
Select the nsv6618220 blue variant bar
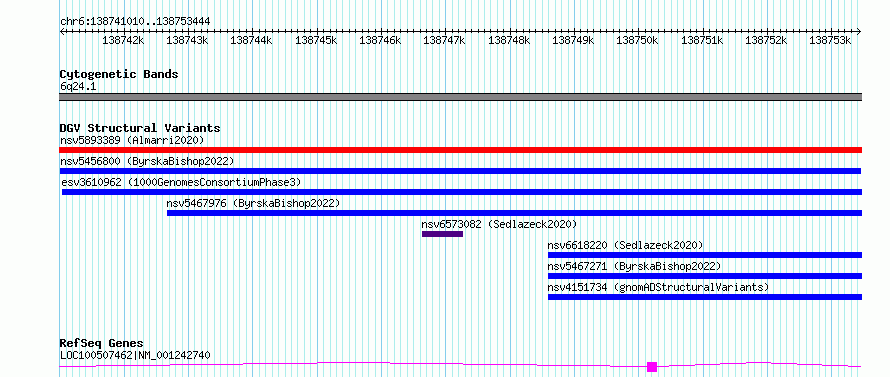coord(705,255)
